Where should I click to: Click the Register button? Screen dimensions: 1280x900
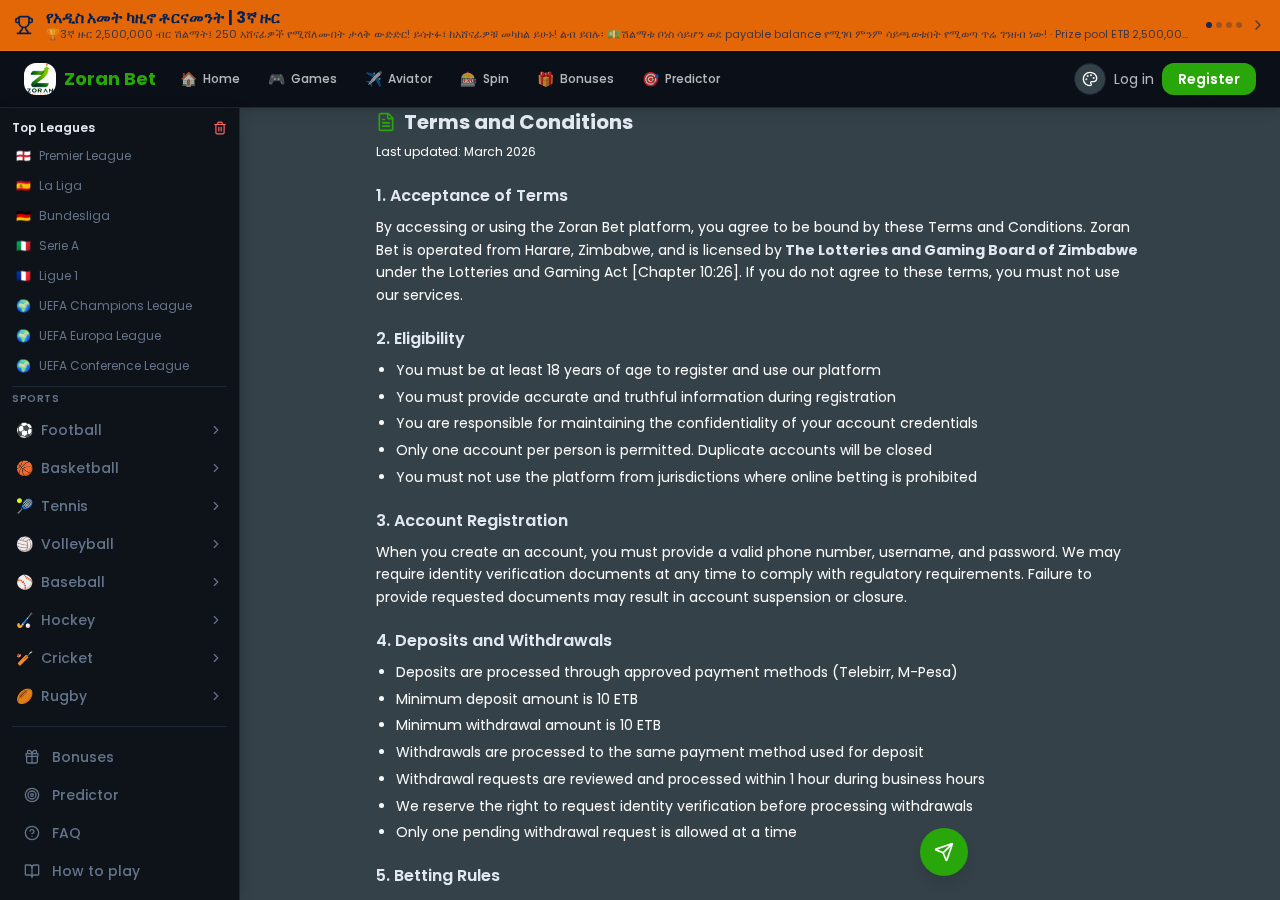click(x=1209, y=79)
